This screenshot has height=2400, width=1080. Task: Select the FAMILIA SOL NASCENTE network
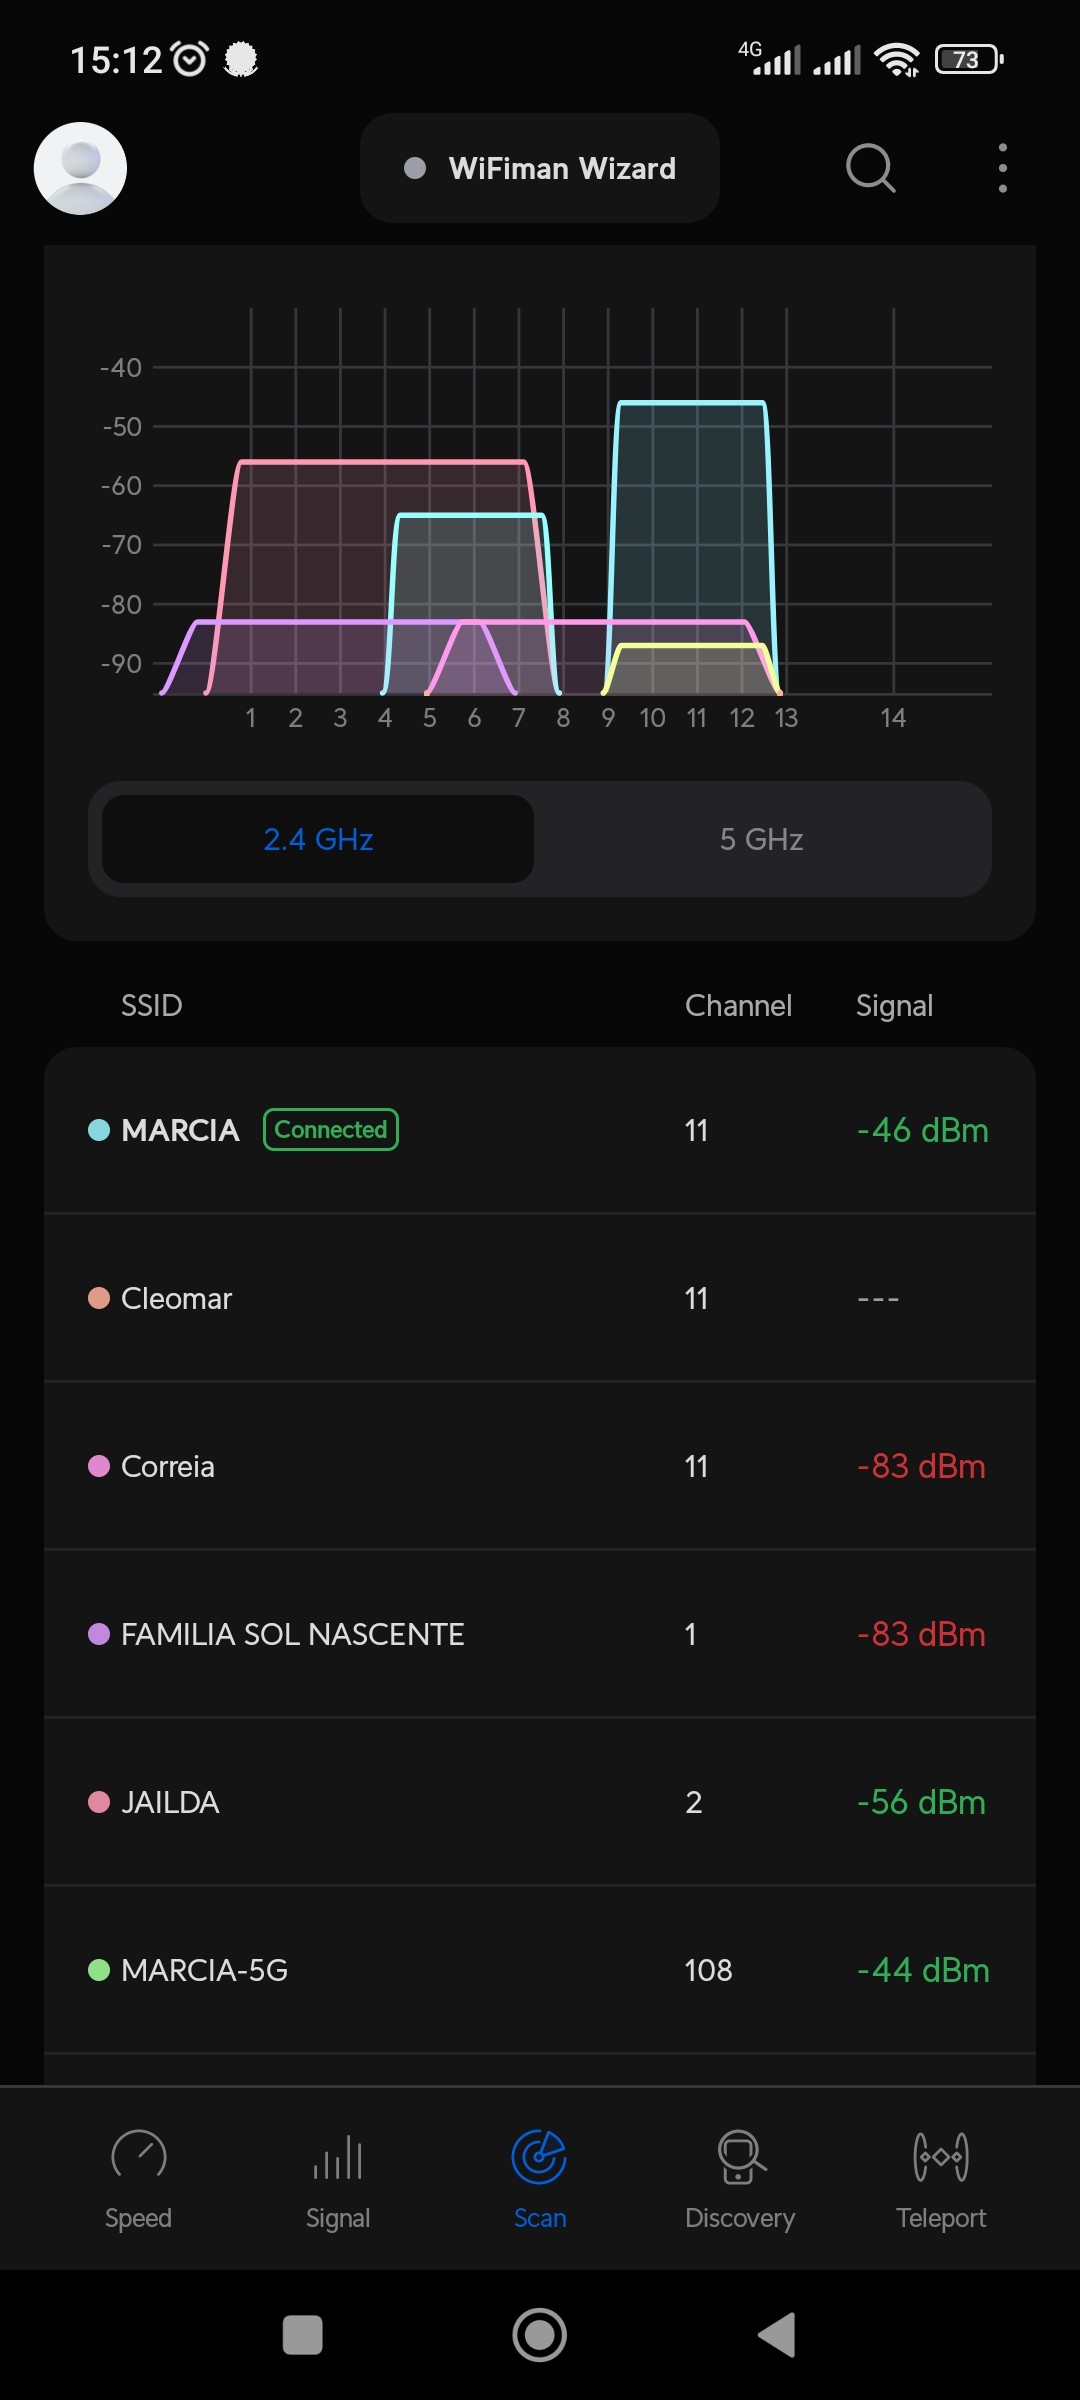540,1634
